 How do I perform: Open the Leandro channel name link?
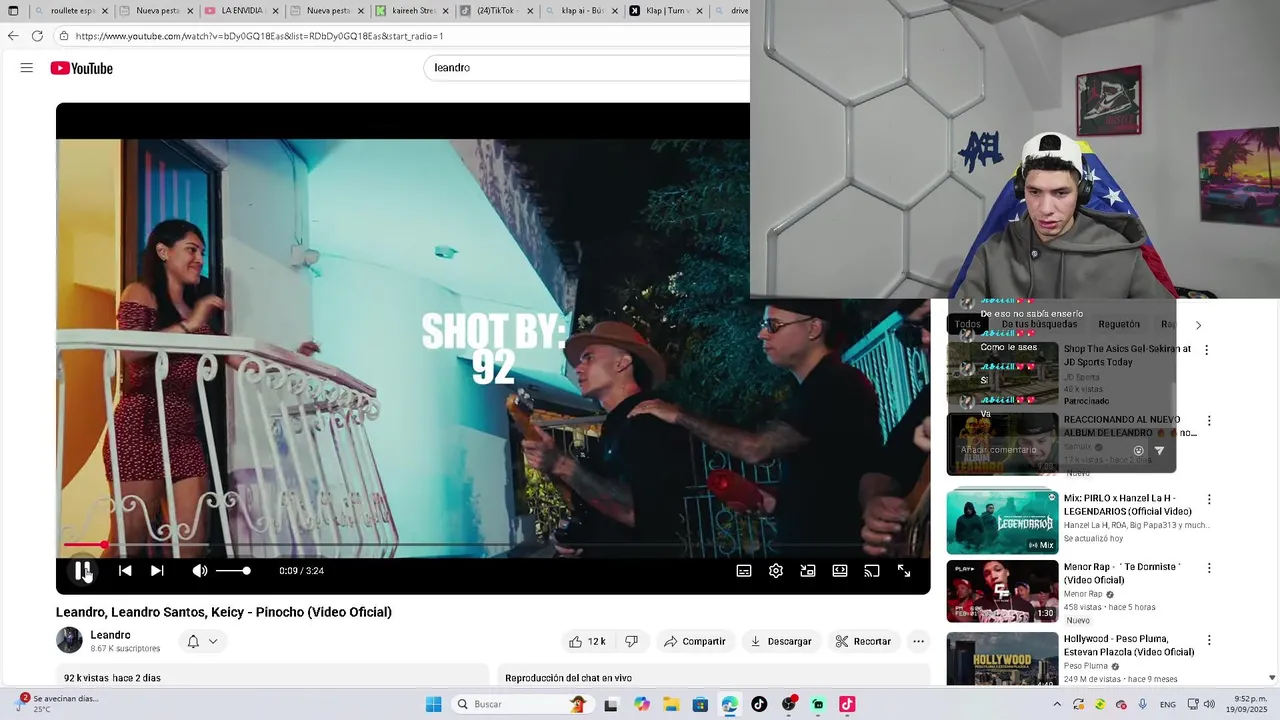(x=110, y=635)
